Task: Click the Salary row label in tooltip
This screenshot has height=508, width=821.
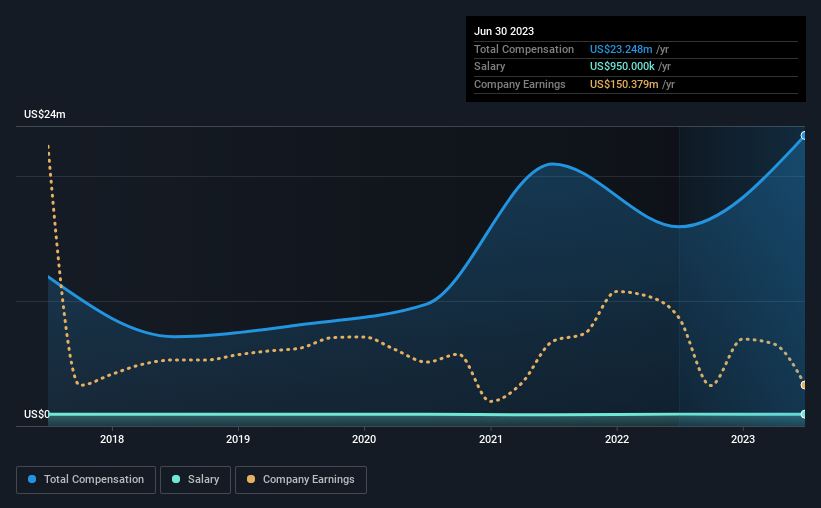Action: tap(490, 67)
